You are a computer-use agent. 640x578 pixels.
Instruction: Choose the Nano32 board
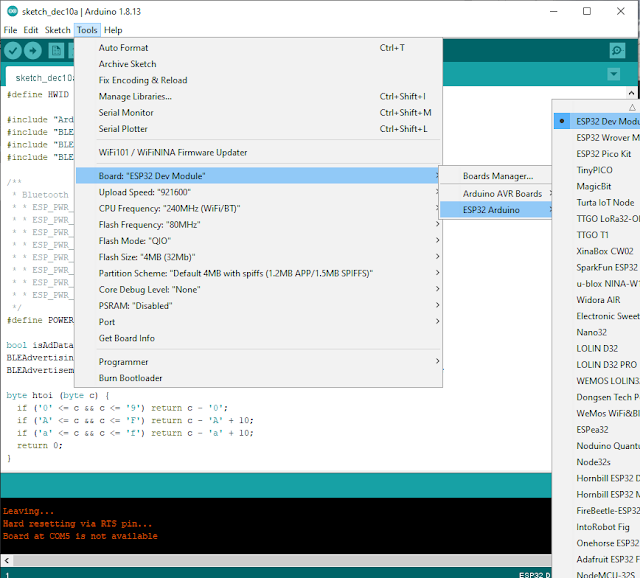[x=597, y=332]
